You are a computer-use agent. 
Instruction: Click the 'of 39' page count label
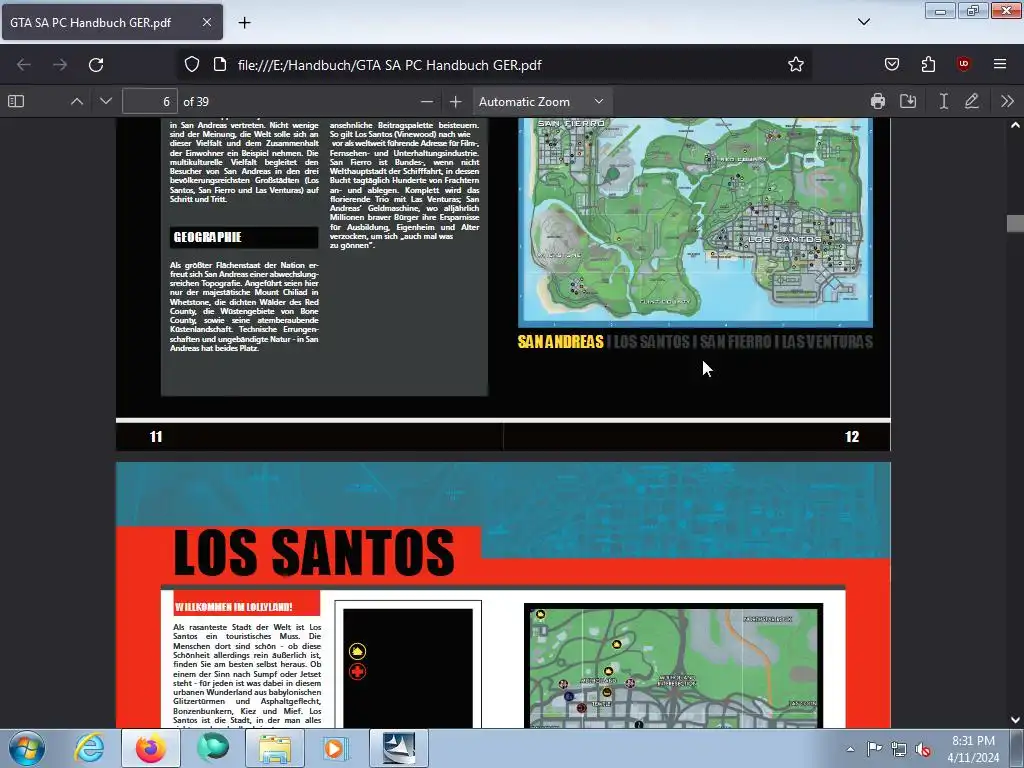pyautogui.click(x=196, y=102)
